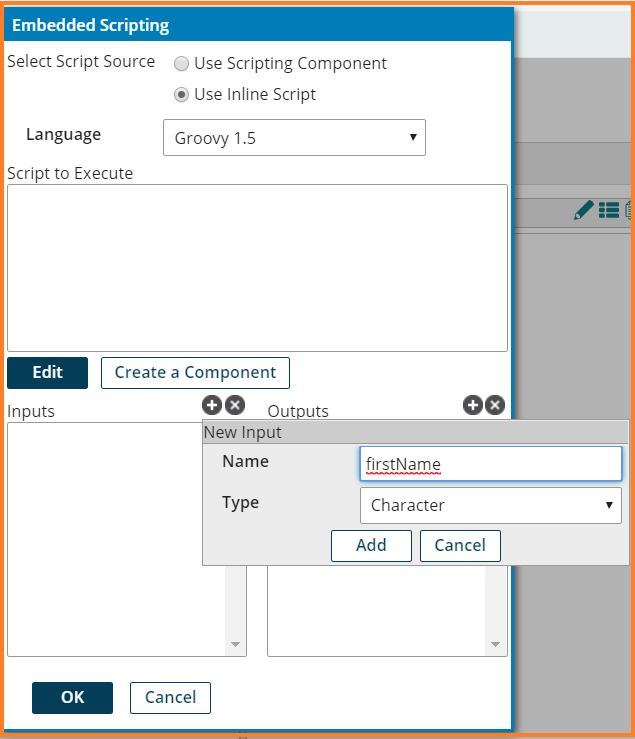Click the remove output X icon
635x739 pixels.
[x=494, y=405]
